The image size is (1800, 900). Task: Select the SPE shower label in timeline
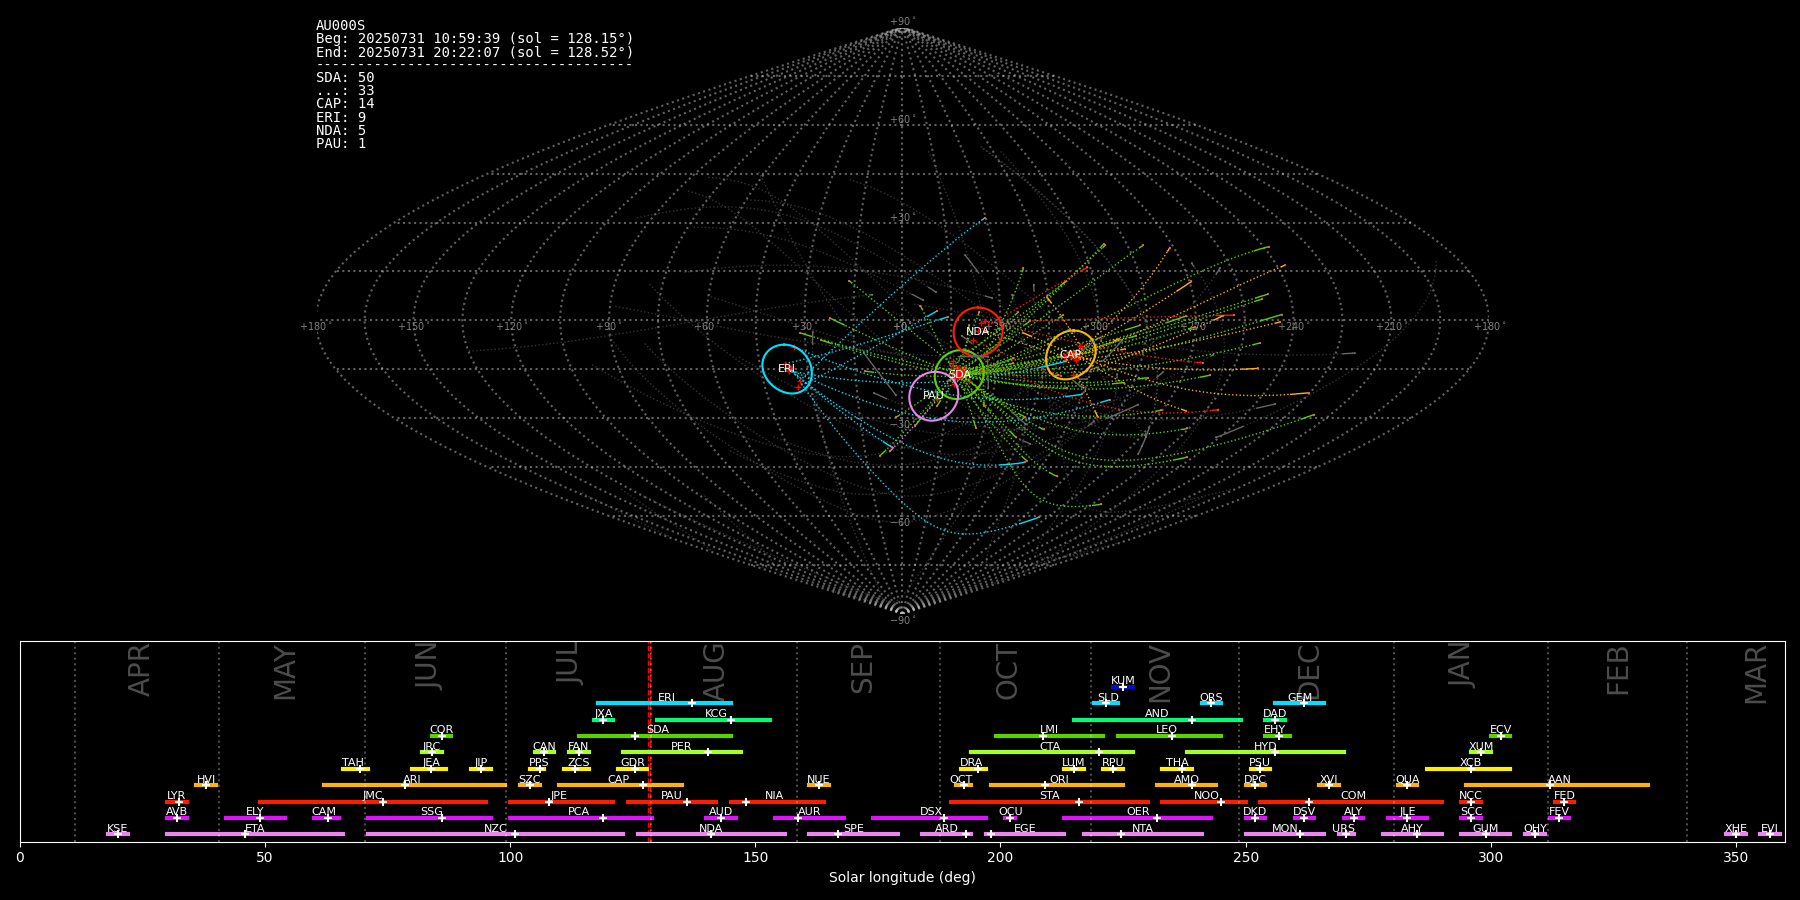[853, 829]
